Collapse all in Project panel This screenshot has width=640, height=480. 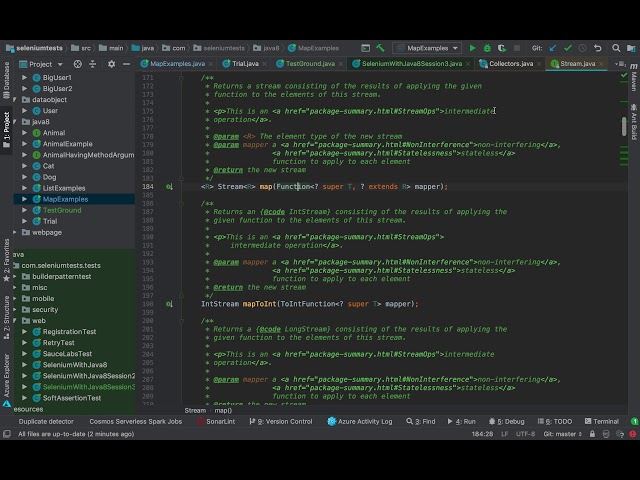93,64
